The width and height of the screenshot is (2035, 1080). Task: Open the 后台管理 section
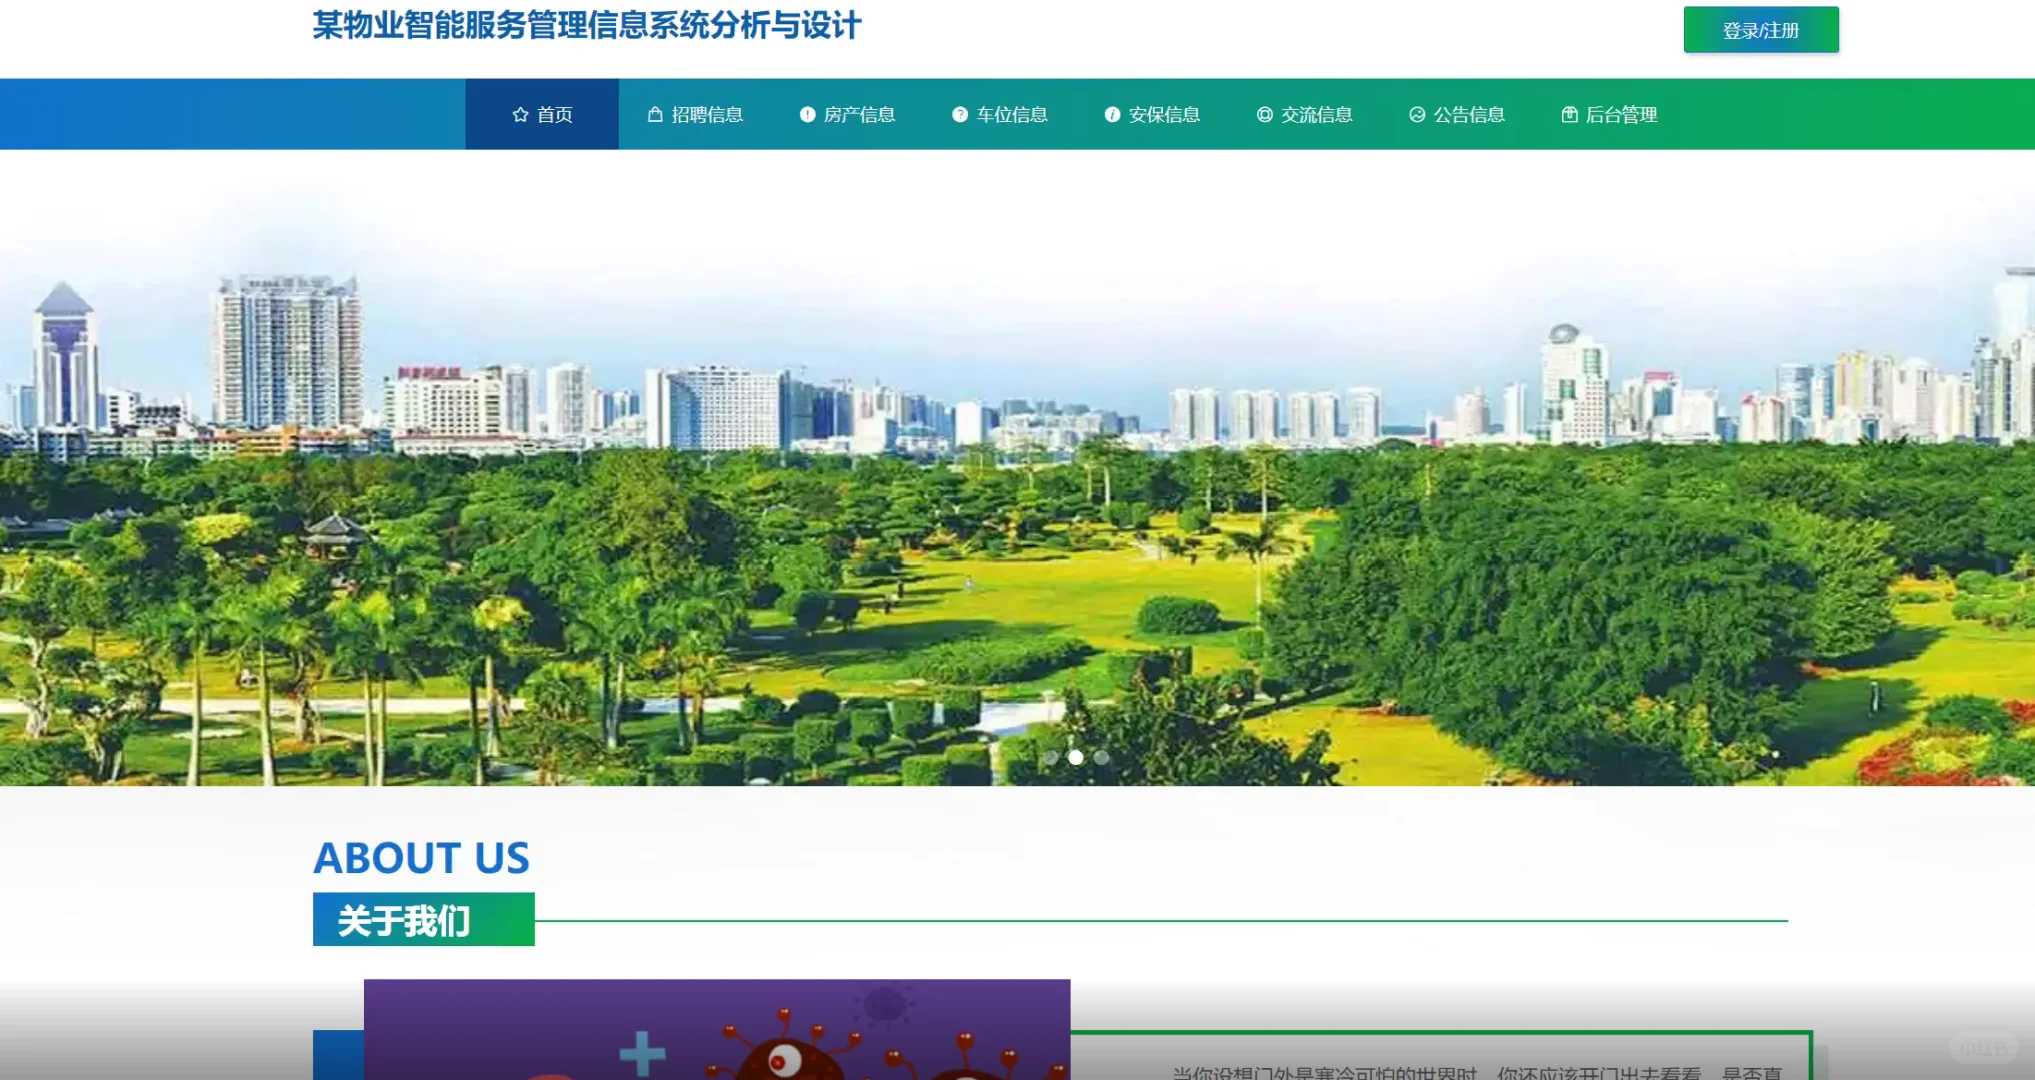pos(1609,114)
